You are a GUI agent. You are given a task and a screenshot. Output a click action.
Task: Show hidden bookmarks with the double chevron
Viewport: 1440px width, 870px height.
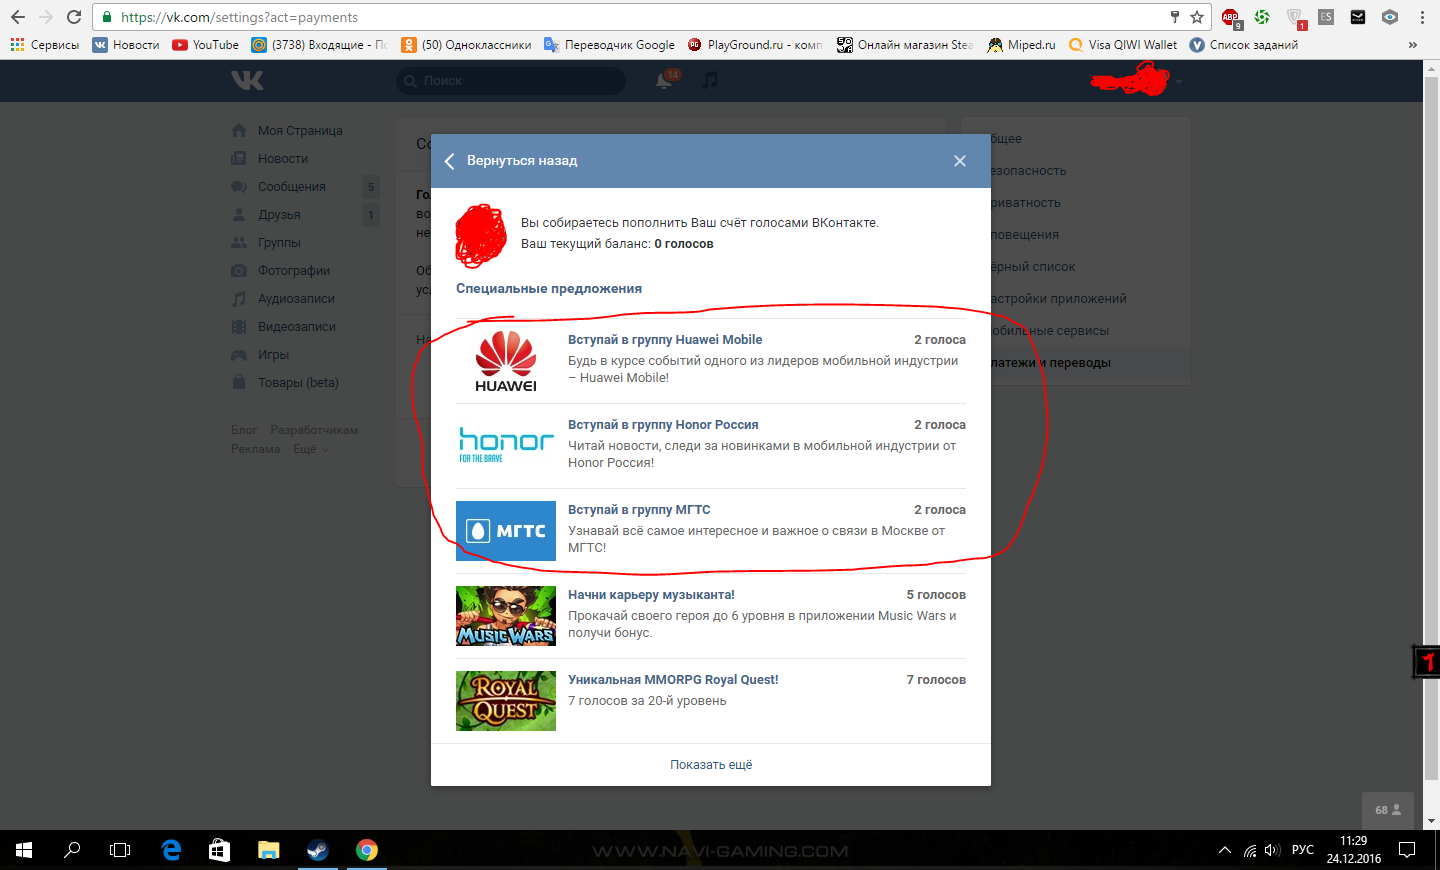(x=1412, y=45)
